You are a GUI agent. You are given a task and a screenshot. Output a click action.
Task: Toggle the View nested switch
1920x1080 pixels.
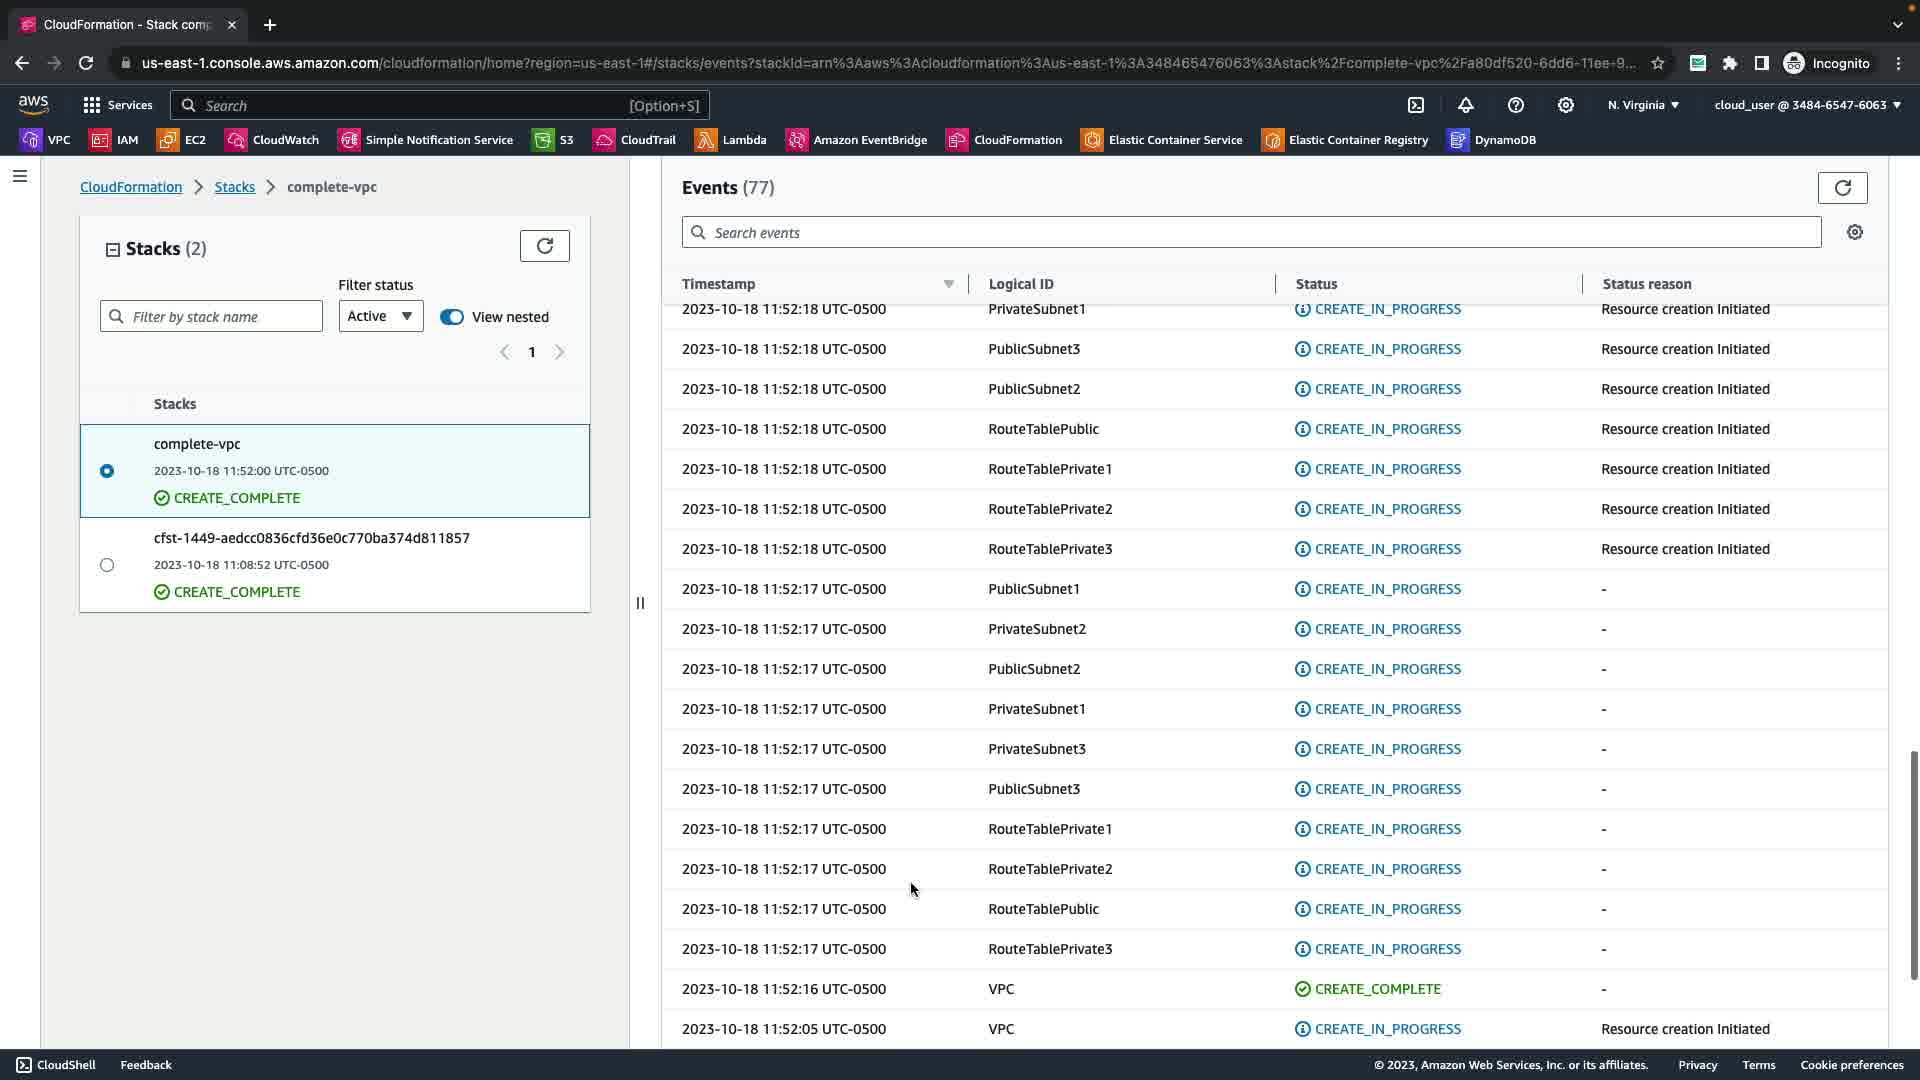[452, 317]
